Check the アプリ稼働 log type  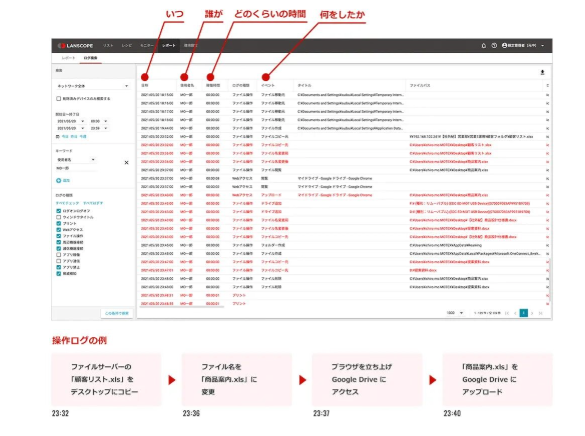59,255
